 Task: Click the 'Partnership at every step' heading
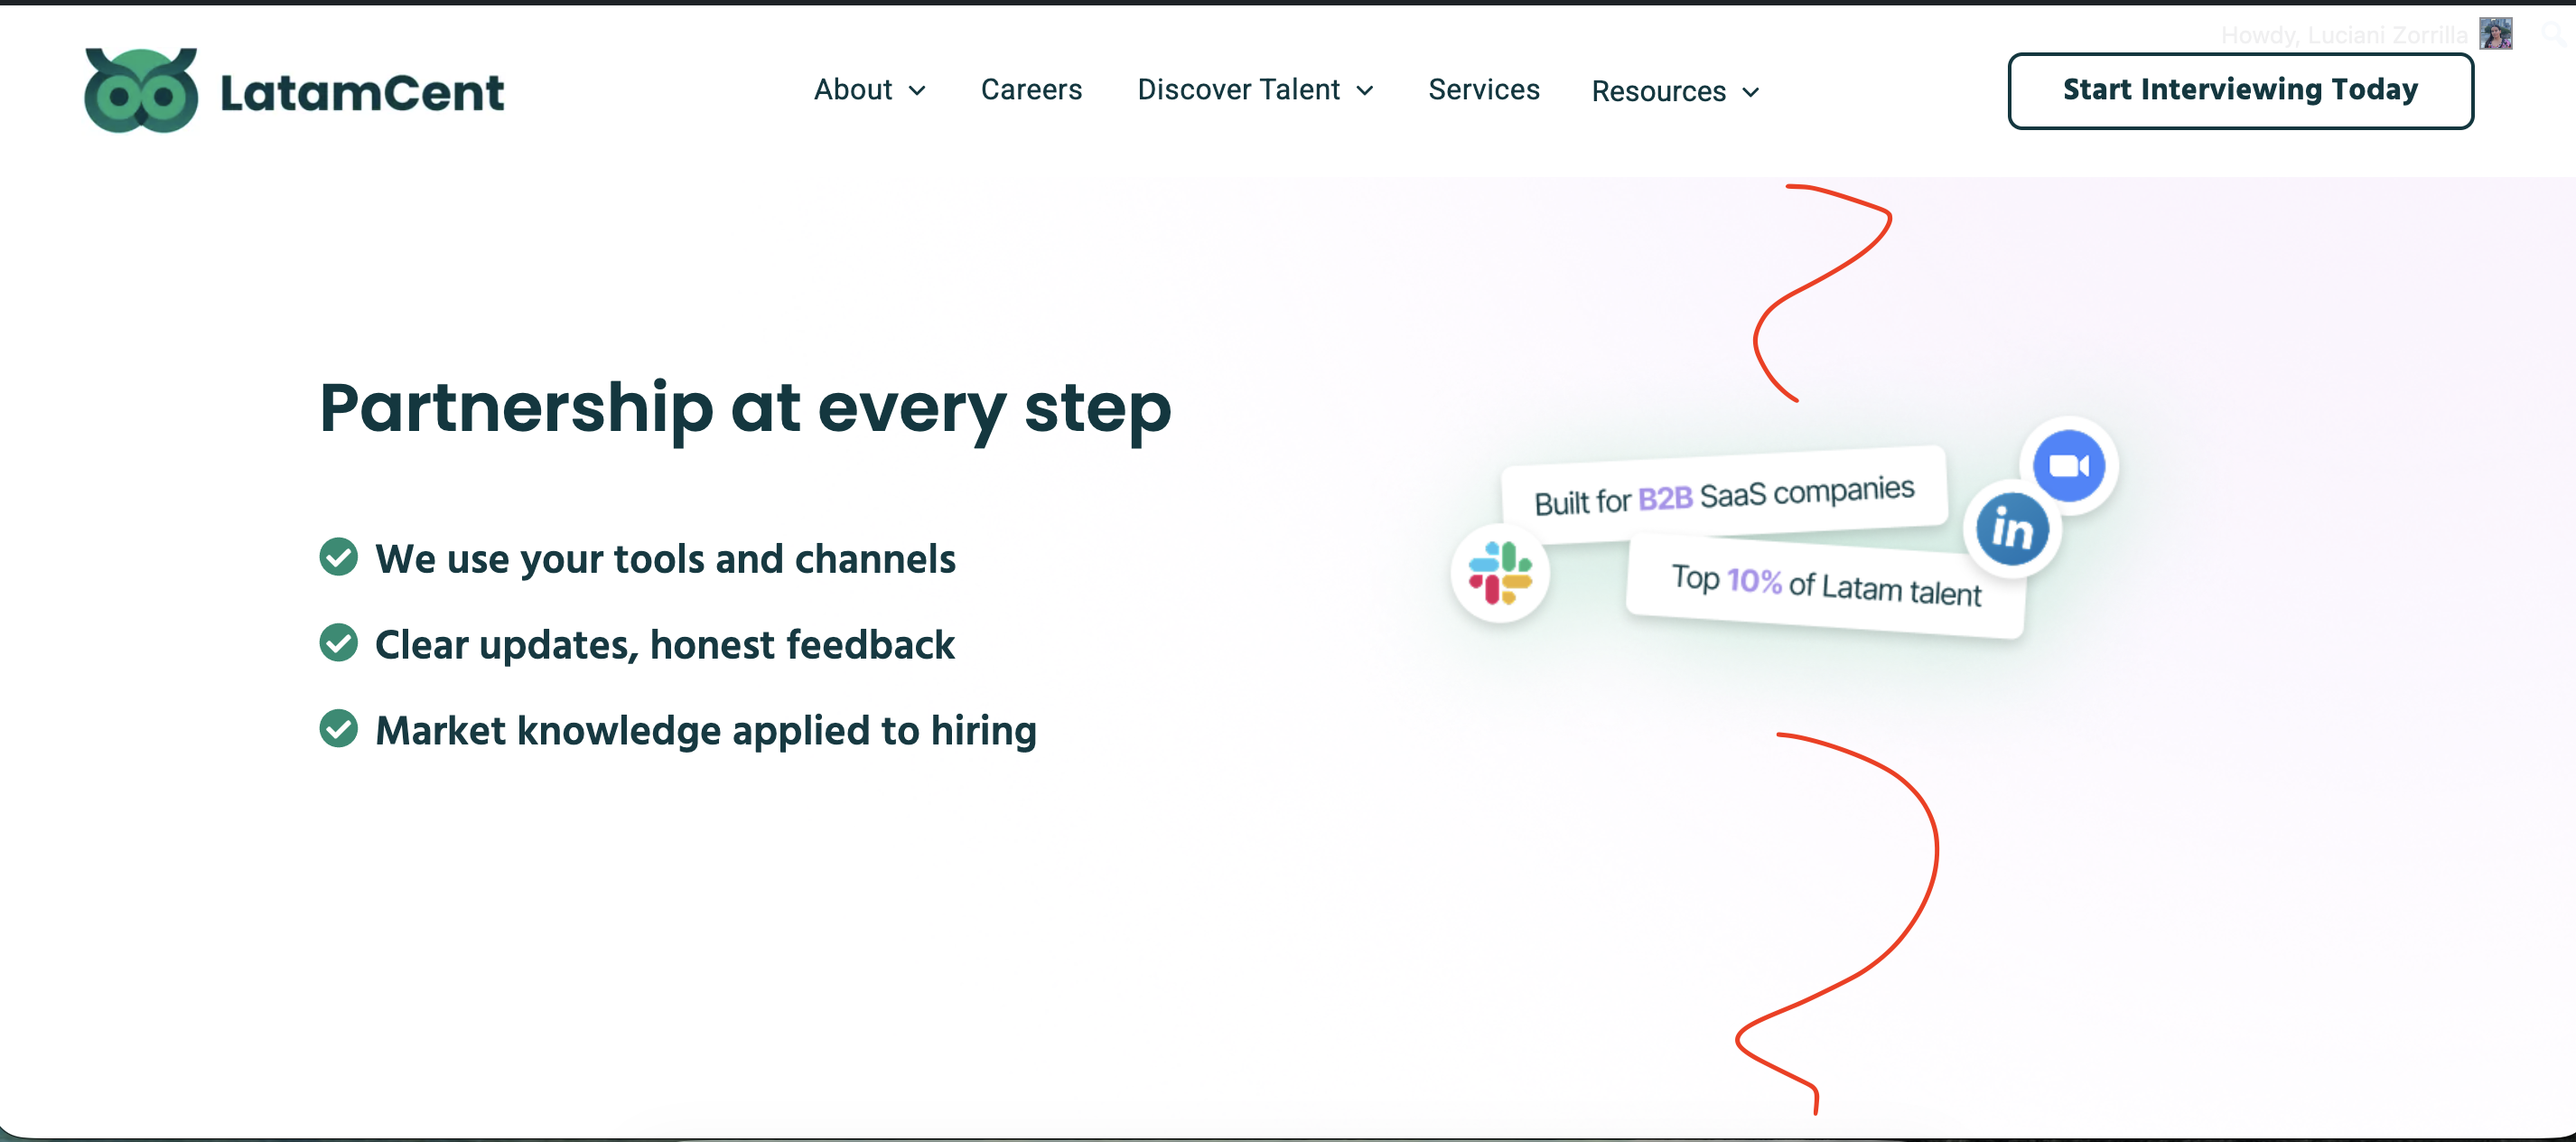[745, 409]
